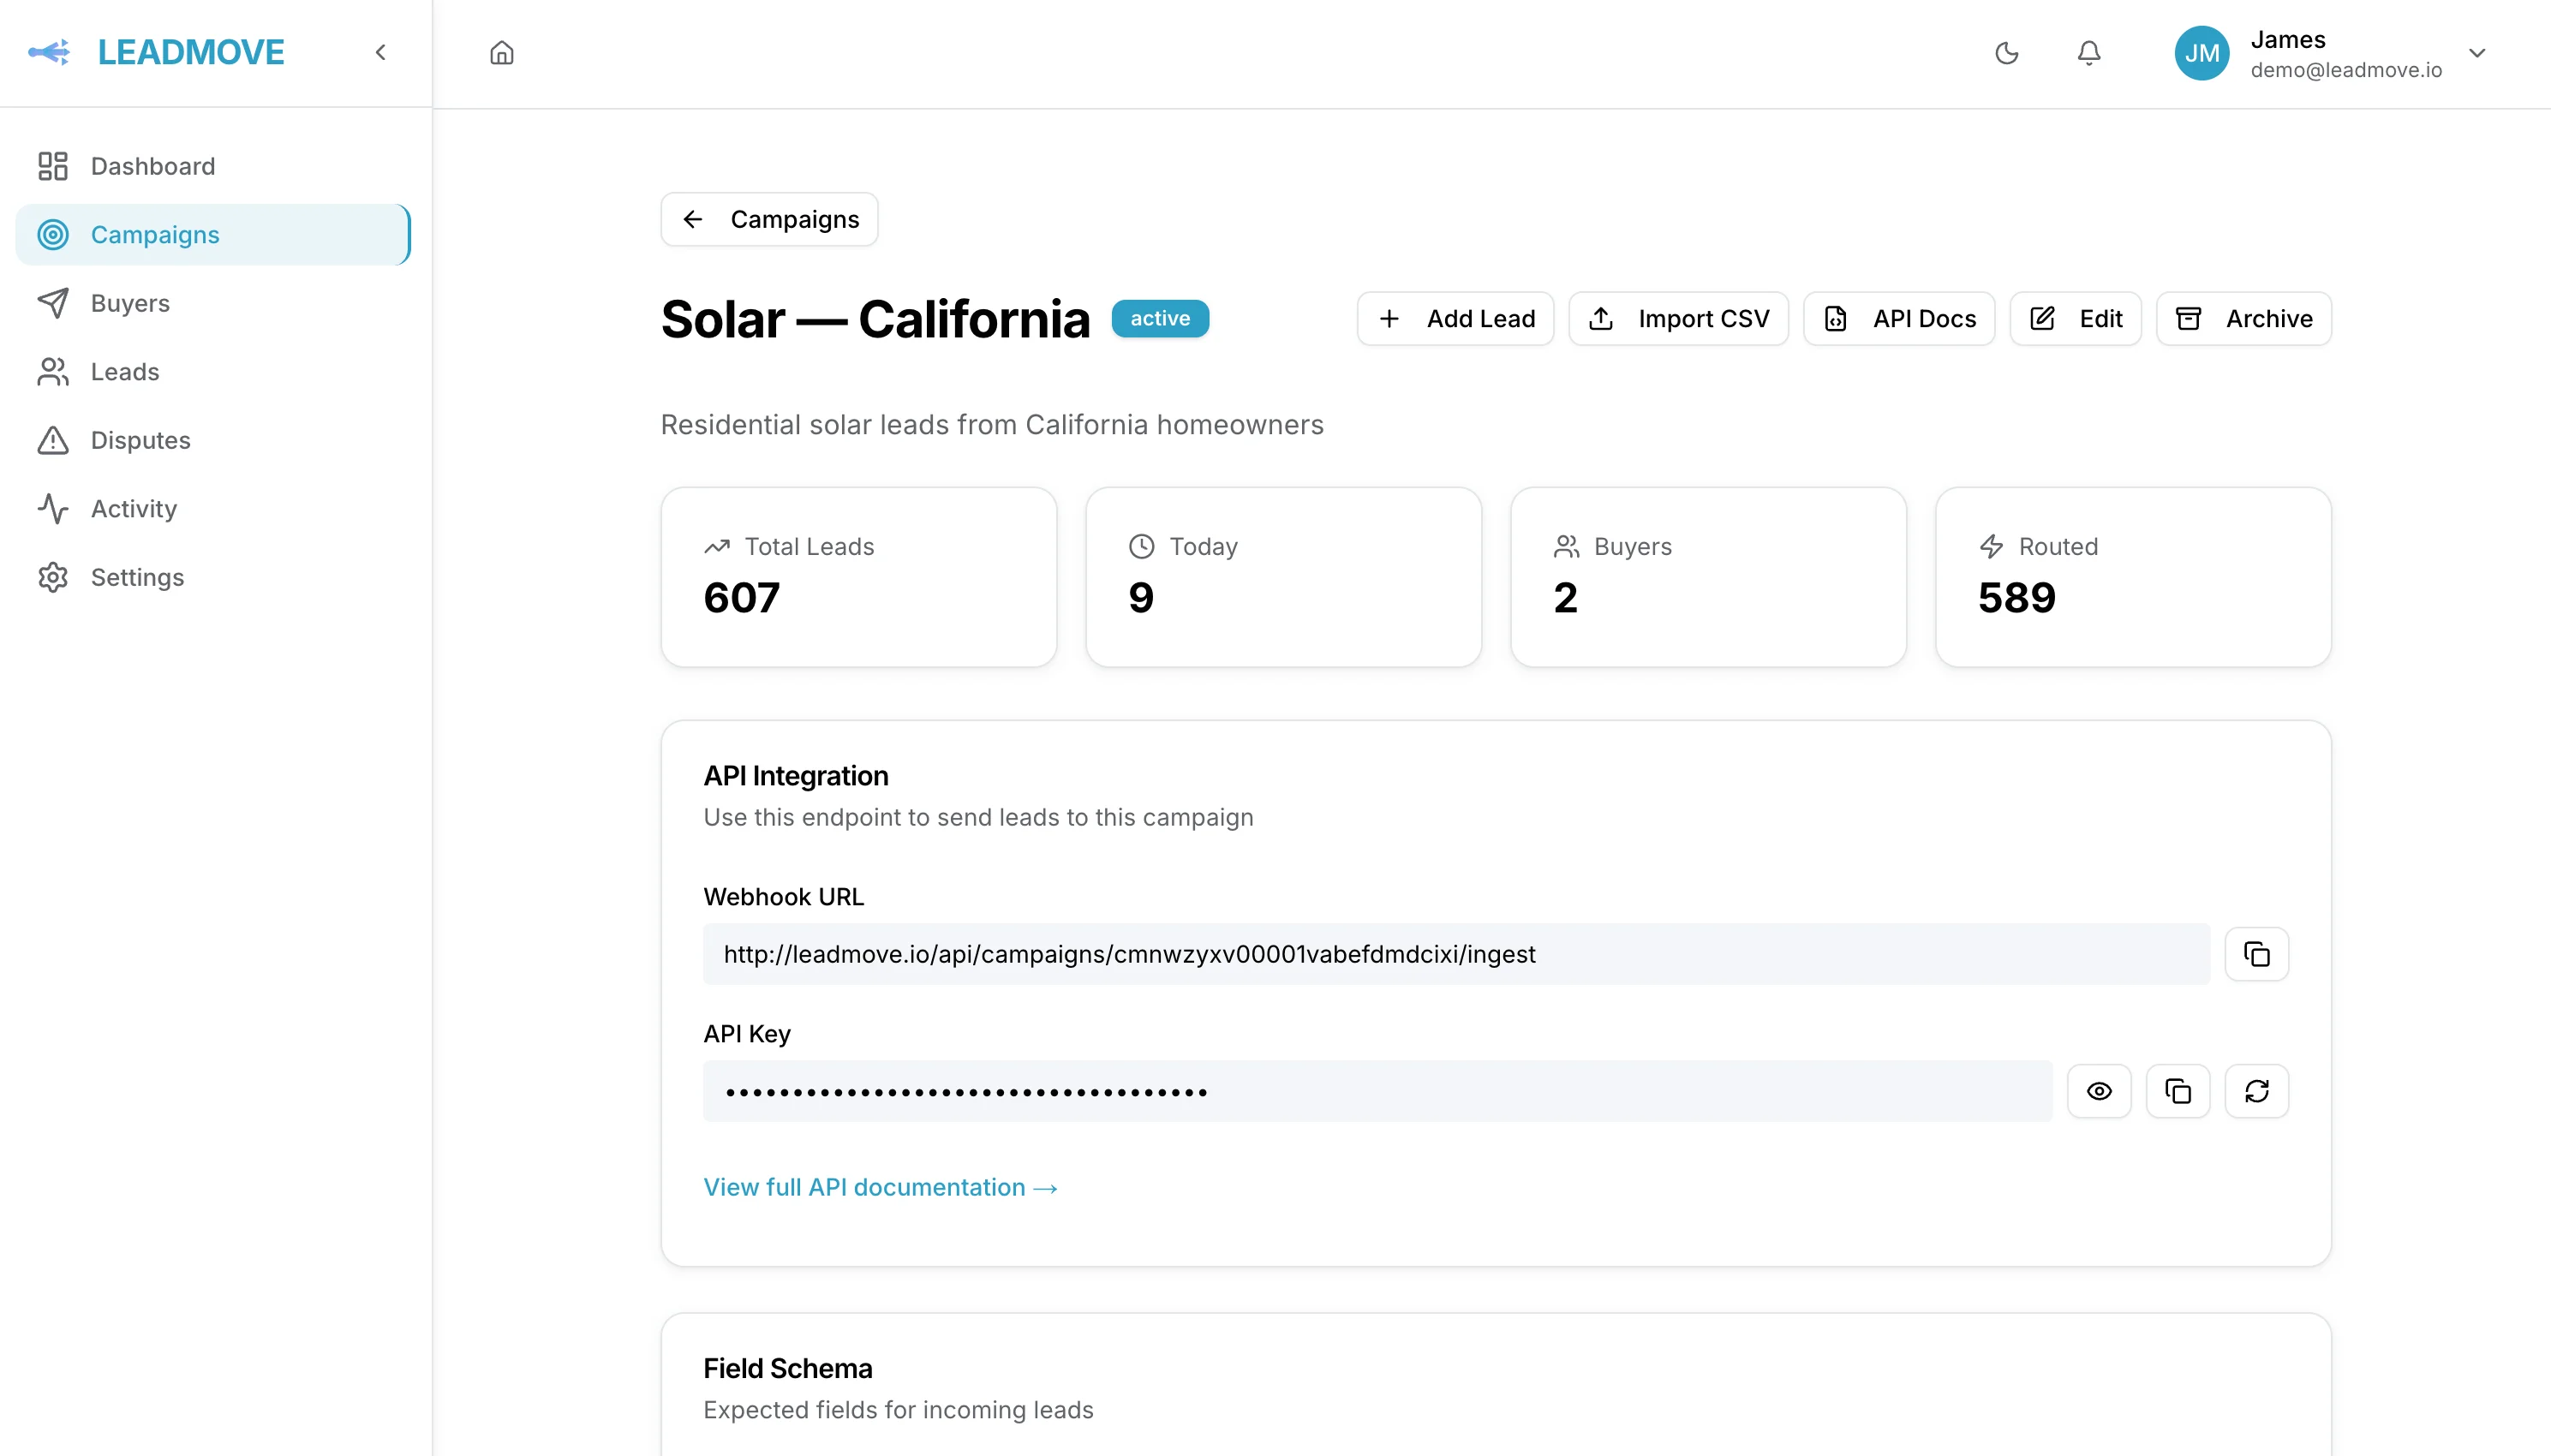Go back to Campaigns list

point(769,219)
